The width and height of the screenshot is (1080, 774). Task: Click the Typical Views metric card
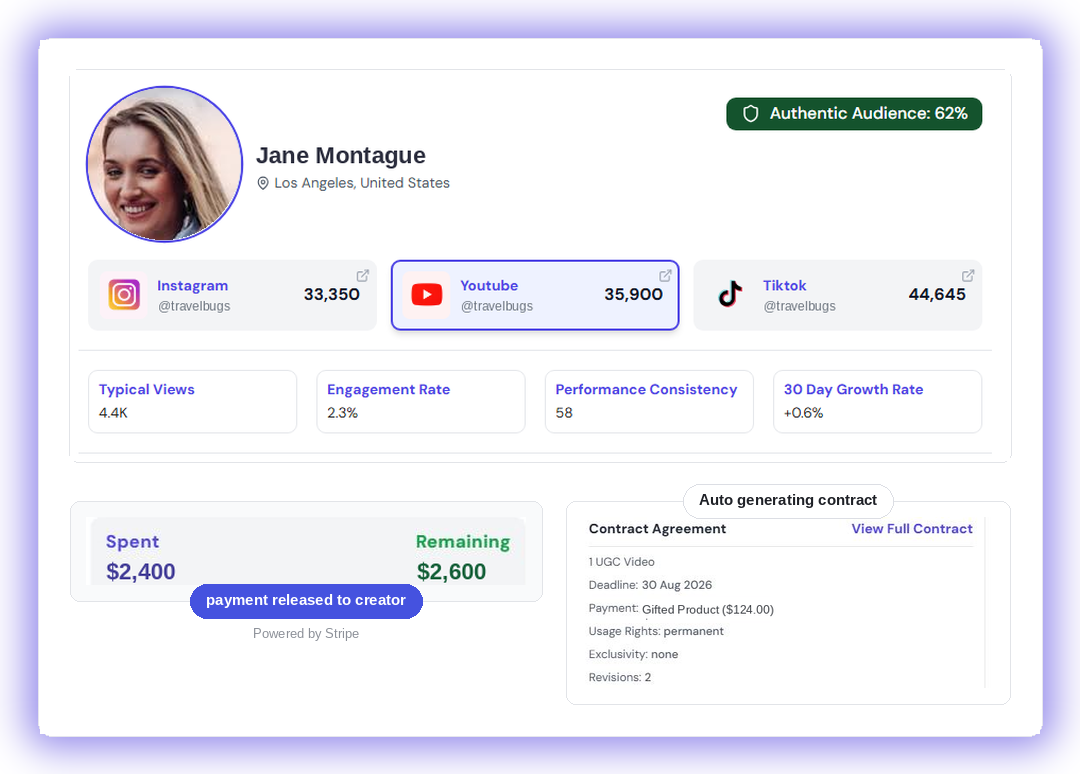[x=192, y=401]
